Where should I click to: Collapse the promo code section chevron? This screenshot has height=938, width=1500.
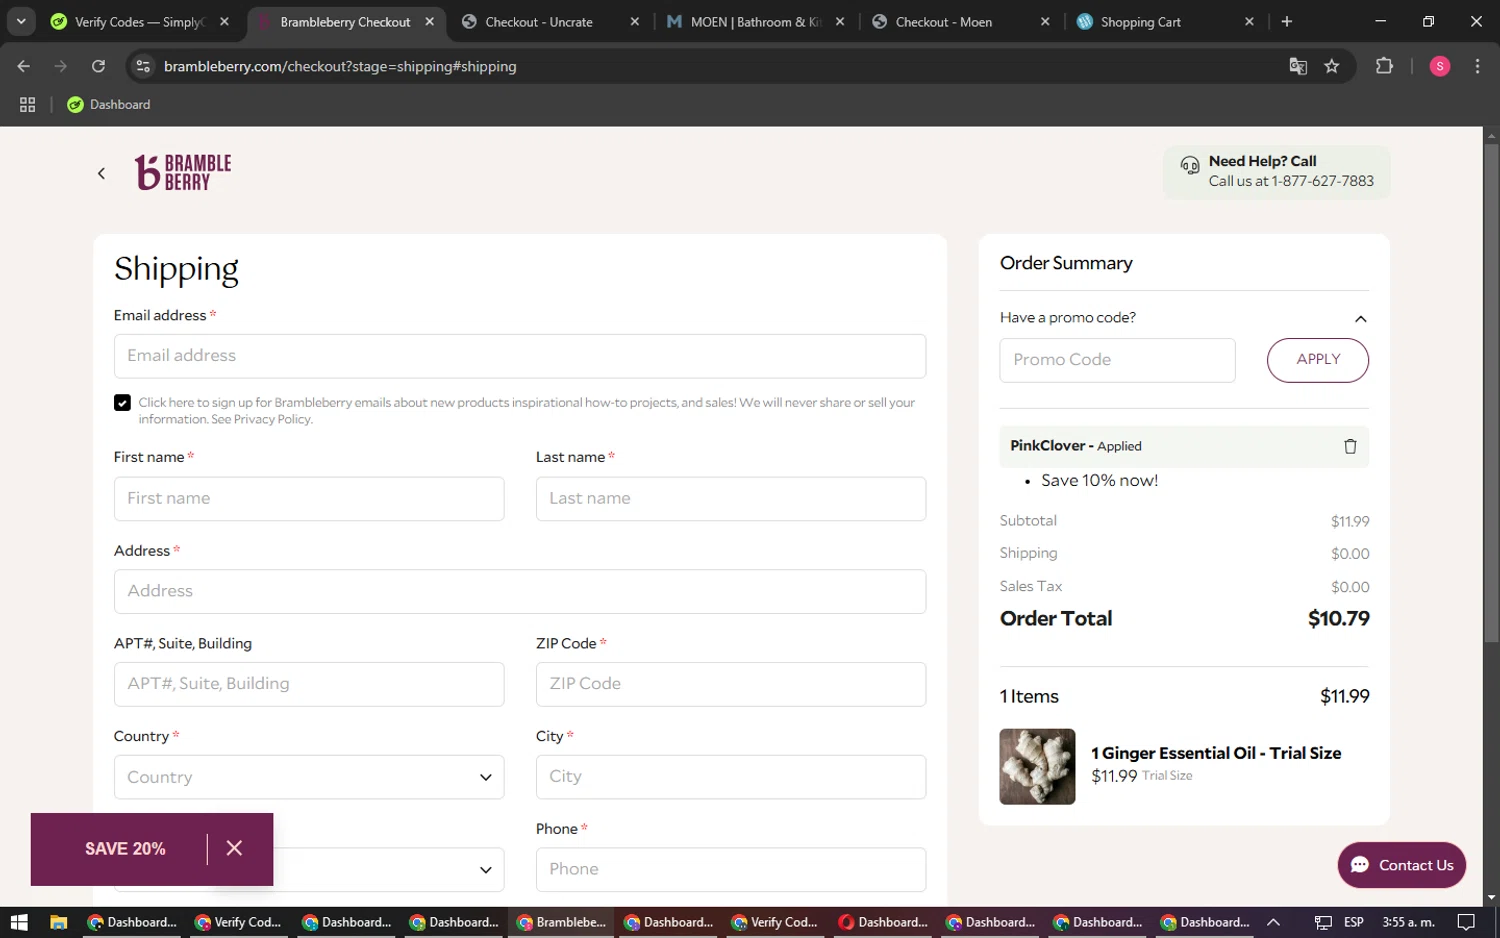1360,319
